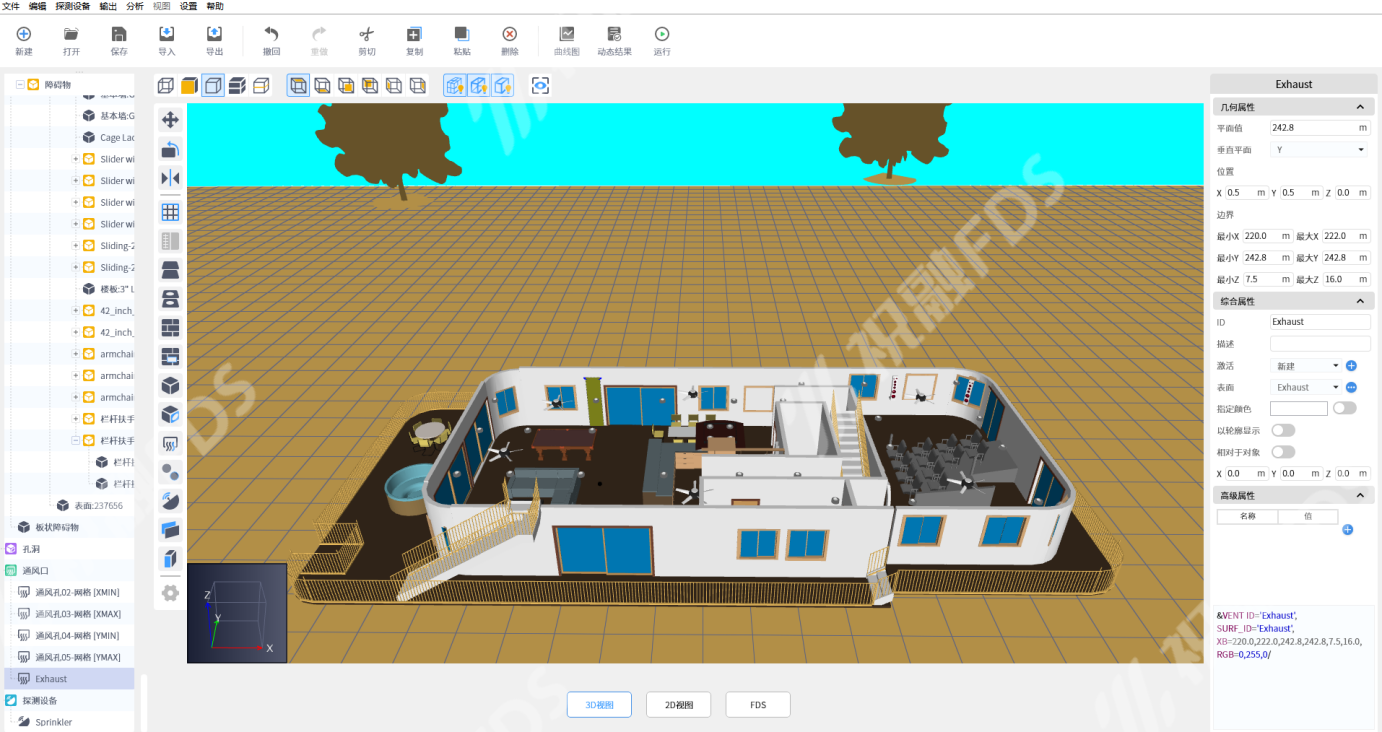Select the move tool in the viewport sidebar
The height and width of the screenshot is (732, 1382).
click(x=170, y=120)
